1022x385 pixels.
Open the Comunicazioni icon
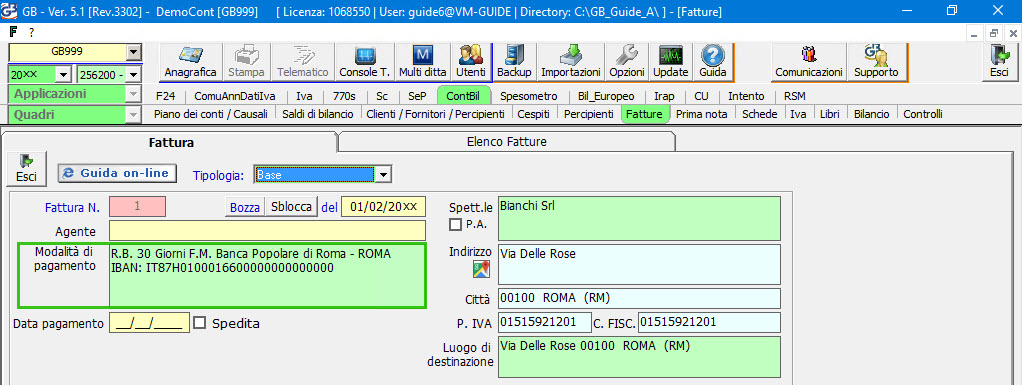point(809,63)
